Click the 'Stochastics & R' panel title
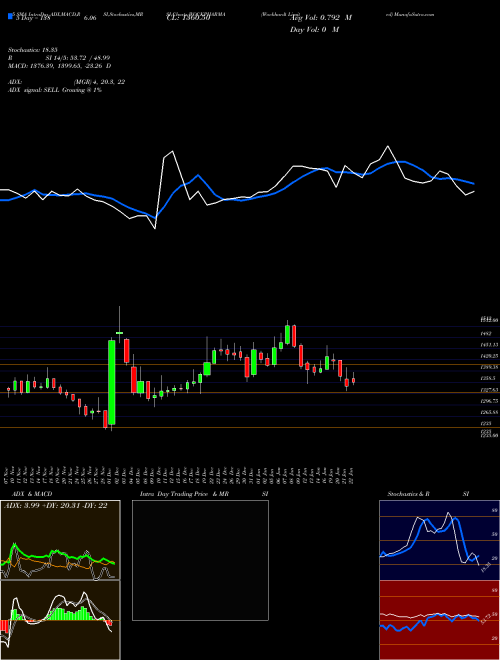Screen dimensions: 500x660 pos(408,494)
